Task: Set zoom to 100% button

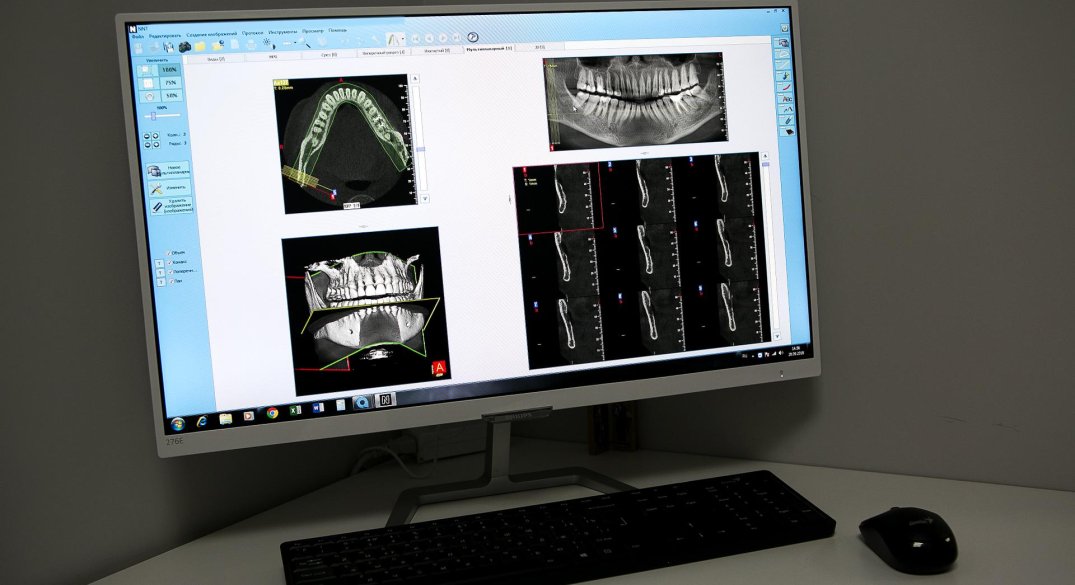Action: click(x=169, y=70)
